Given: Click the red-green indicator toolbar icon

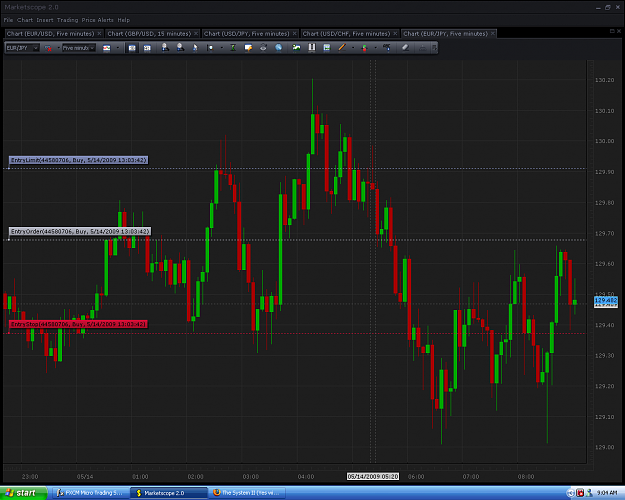Looking at the screenshot, I should click(364, 48).
